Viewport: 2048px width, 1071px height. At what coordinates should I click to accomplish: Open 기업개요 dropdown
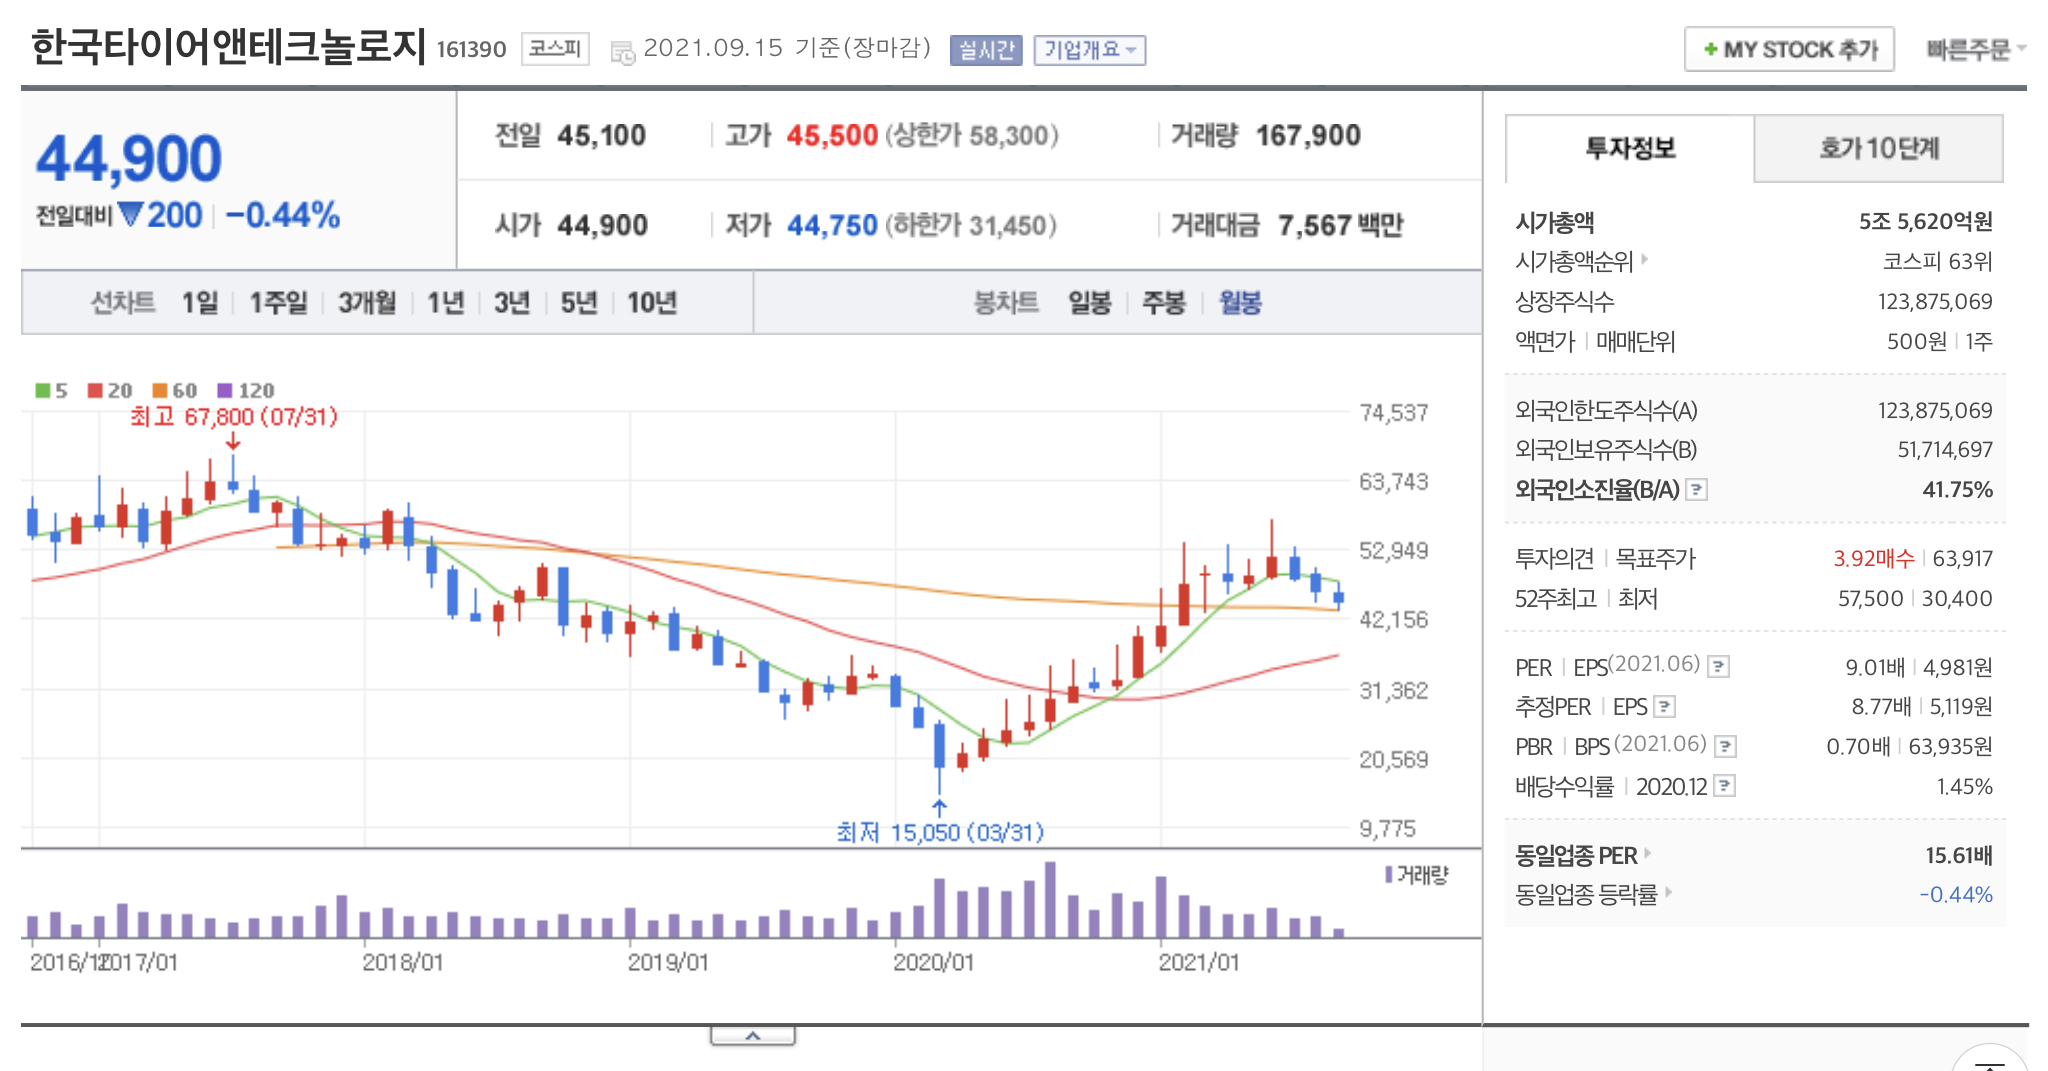[1090, 50]
